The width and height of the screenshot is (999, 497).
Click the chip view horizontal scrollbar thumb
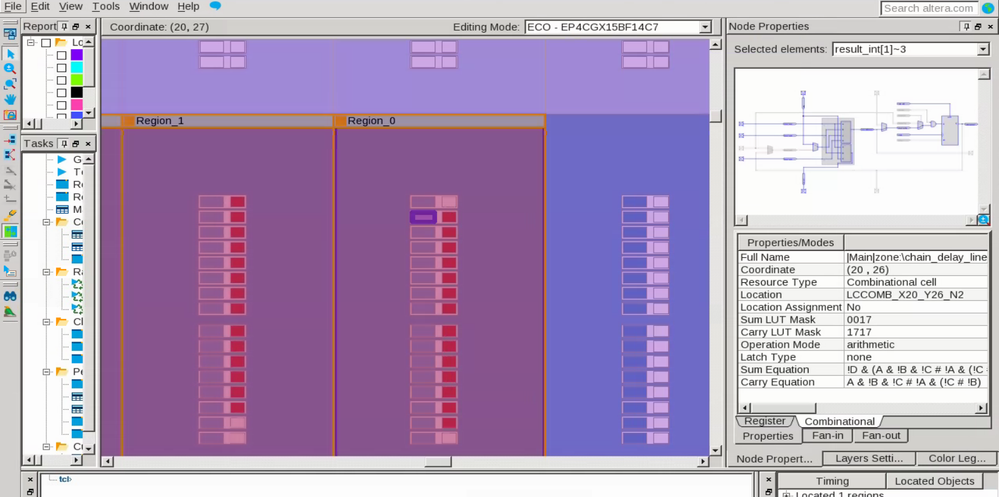click(x=438, y=461)
